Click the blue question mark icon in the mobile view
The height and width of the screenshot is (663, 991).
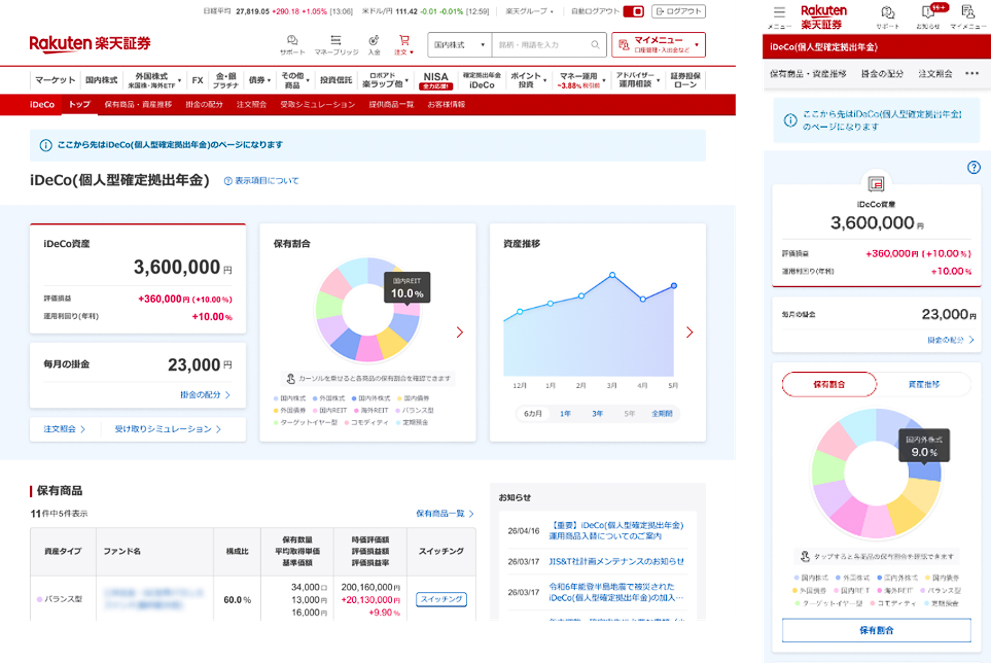coord(974,167)
